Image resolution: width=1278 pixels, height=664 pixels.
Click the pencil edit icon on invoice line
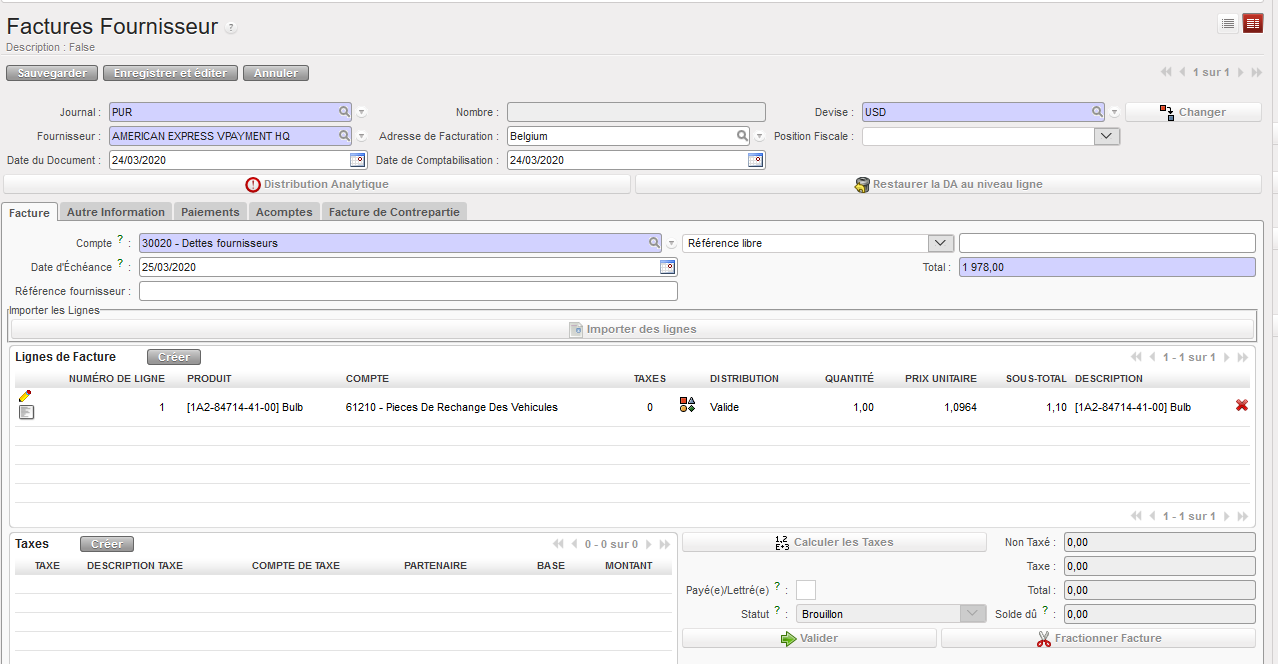(x=25, y=396)
